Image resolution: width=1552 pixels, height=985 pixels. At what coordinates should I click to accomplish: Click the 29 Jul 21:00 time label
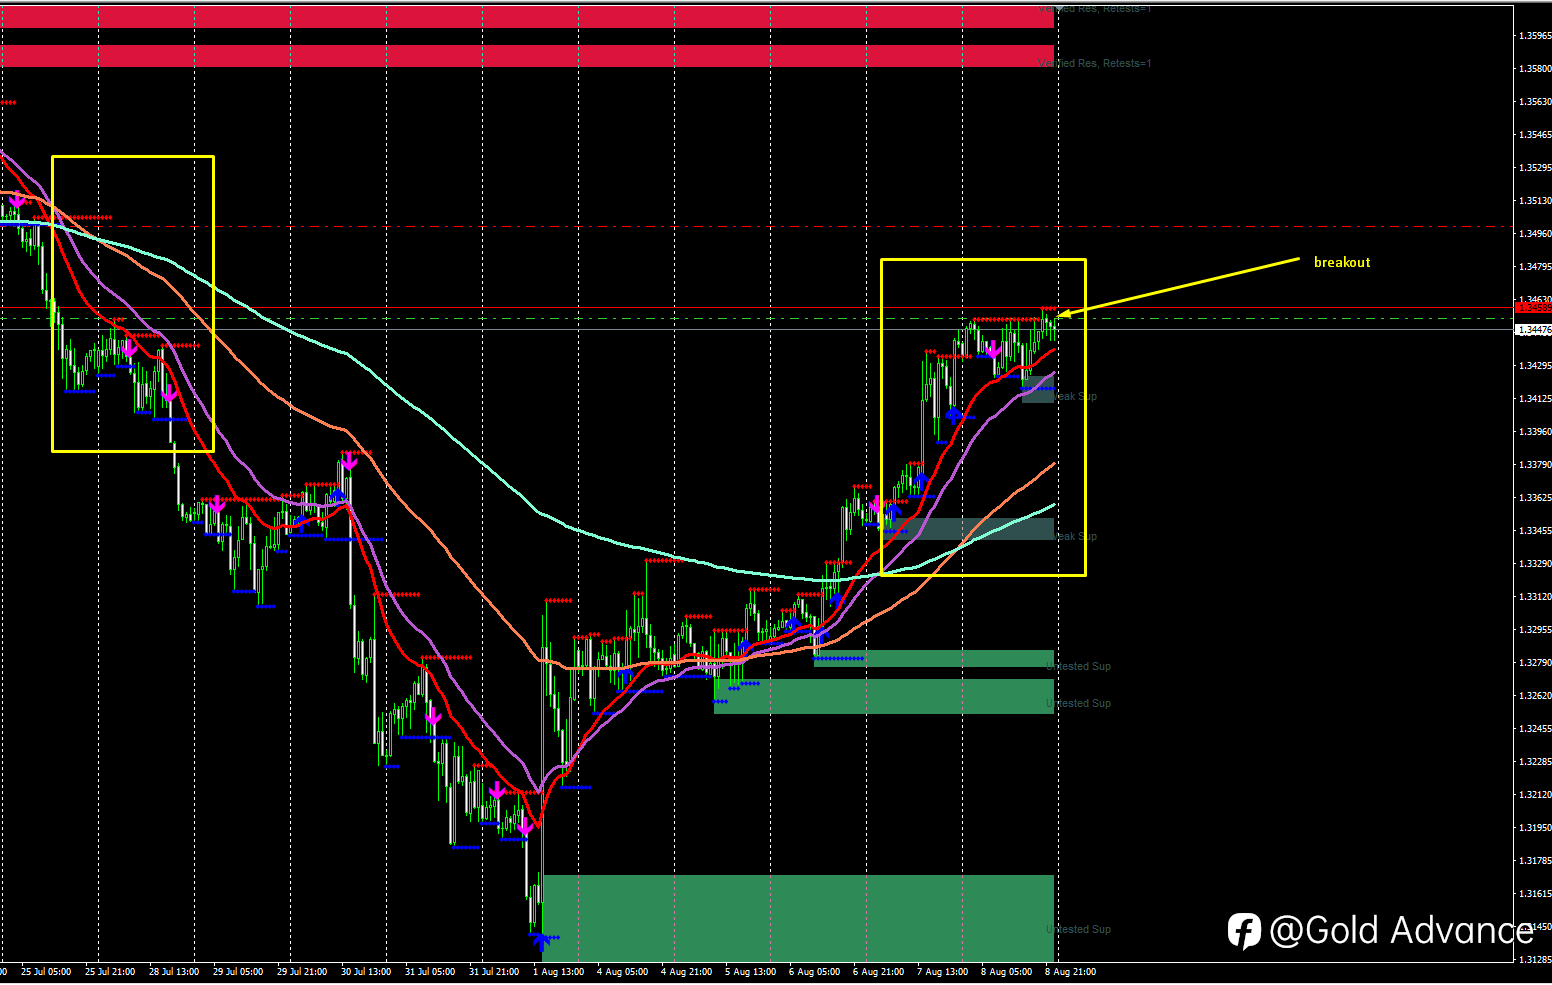[x=302, y=972]
